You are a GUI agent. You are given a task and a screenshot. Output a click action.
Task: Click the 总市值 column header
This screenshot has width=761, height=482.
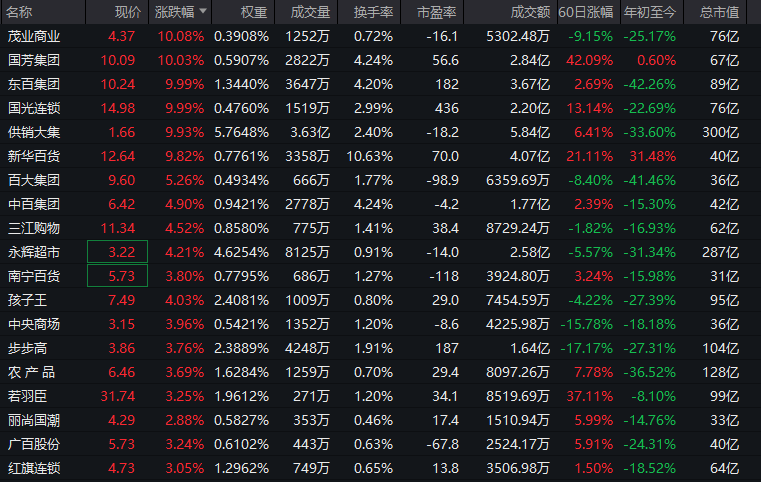(x=719, y=12)
